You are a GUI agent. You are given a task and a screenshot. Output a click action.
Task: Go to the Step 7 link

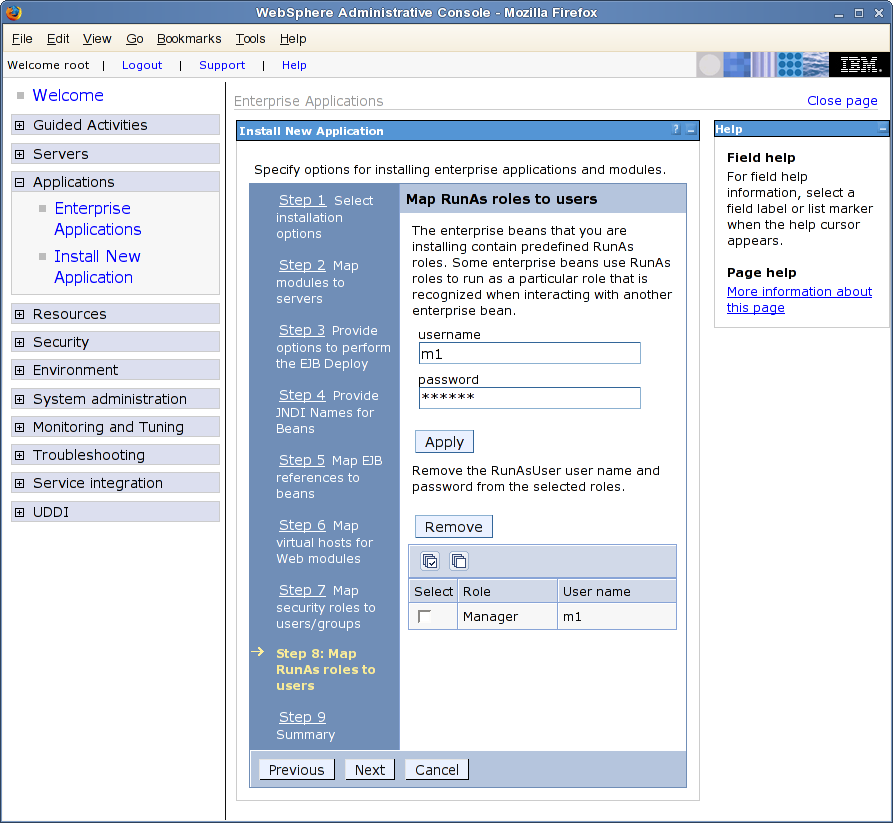302,590
